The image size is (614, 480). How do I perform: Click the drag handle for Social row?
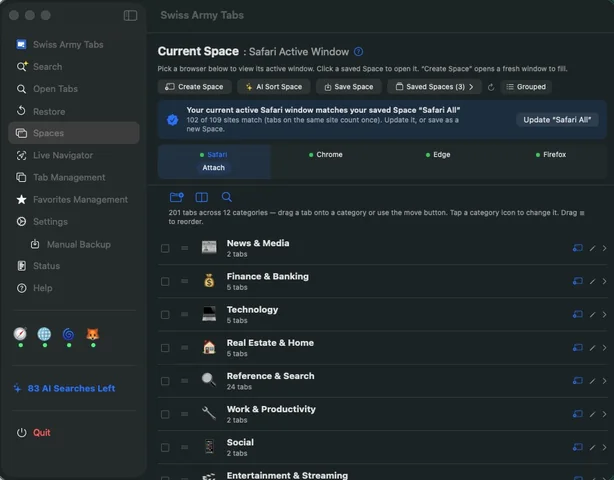click(184, 447)
